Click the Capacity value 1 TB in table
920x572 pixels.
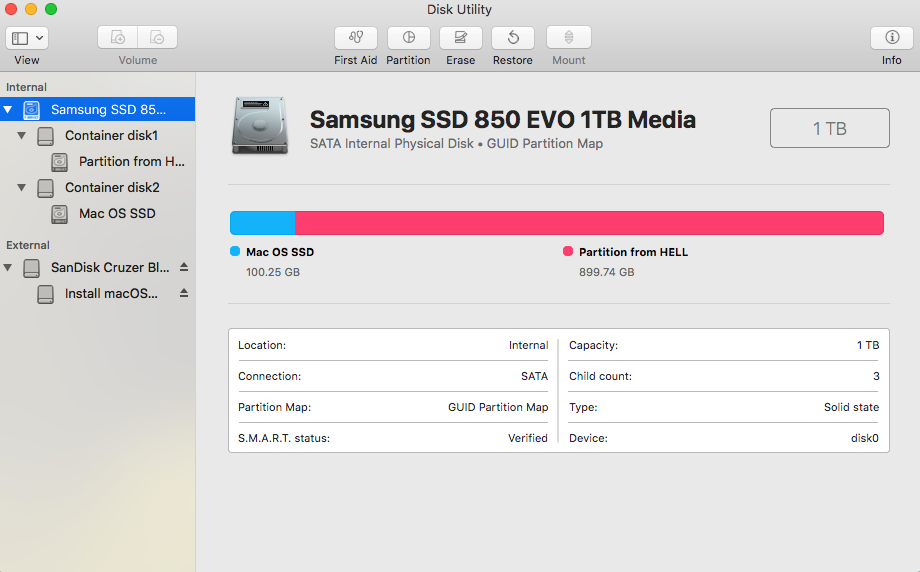point(868,345)
